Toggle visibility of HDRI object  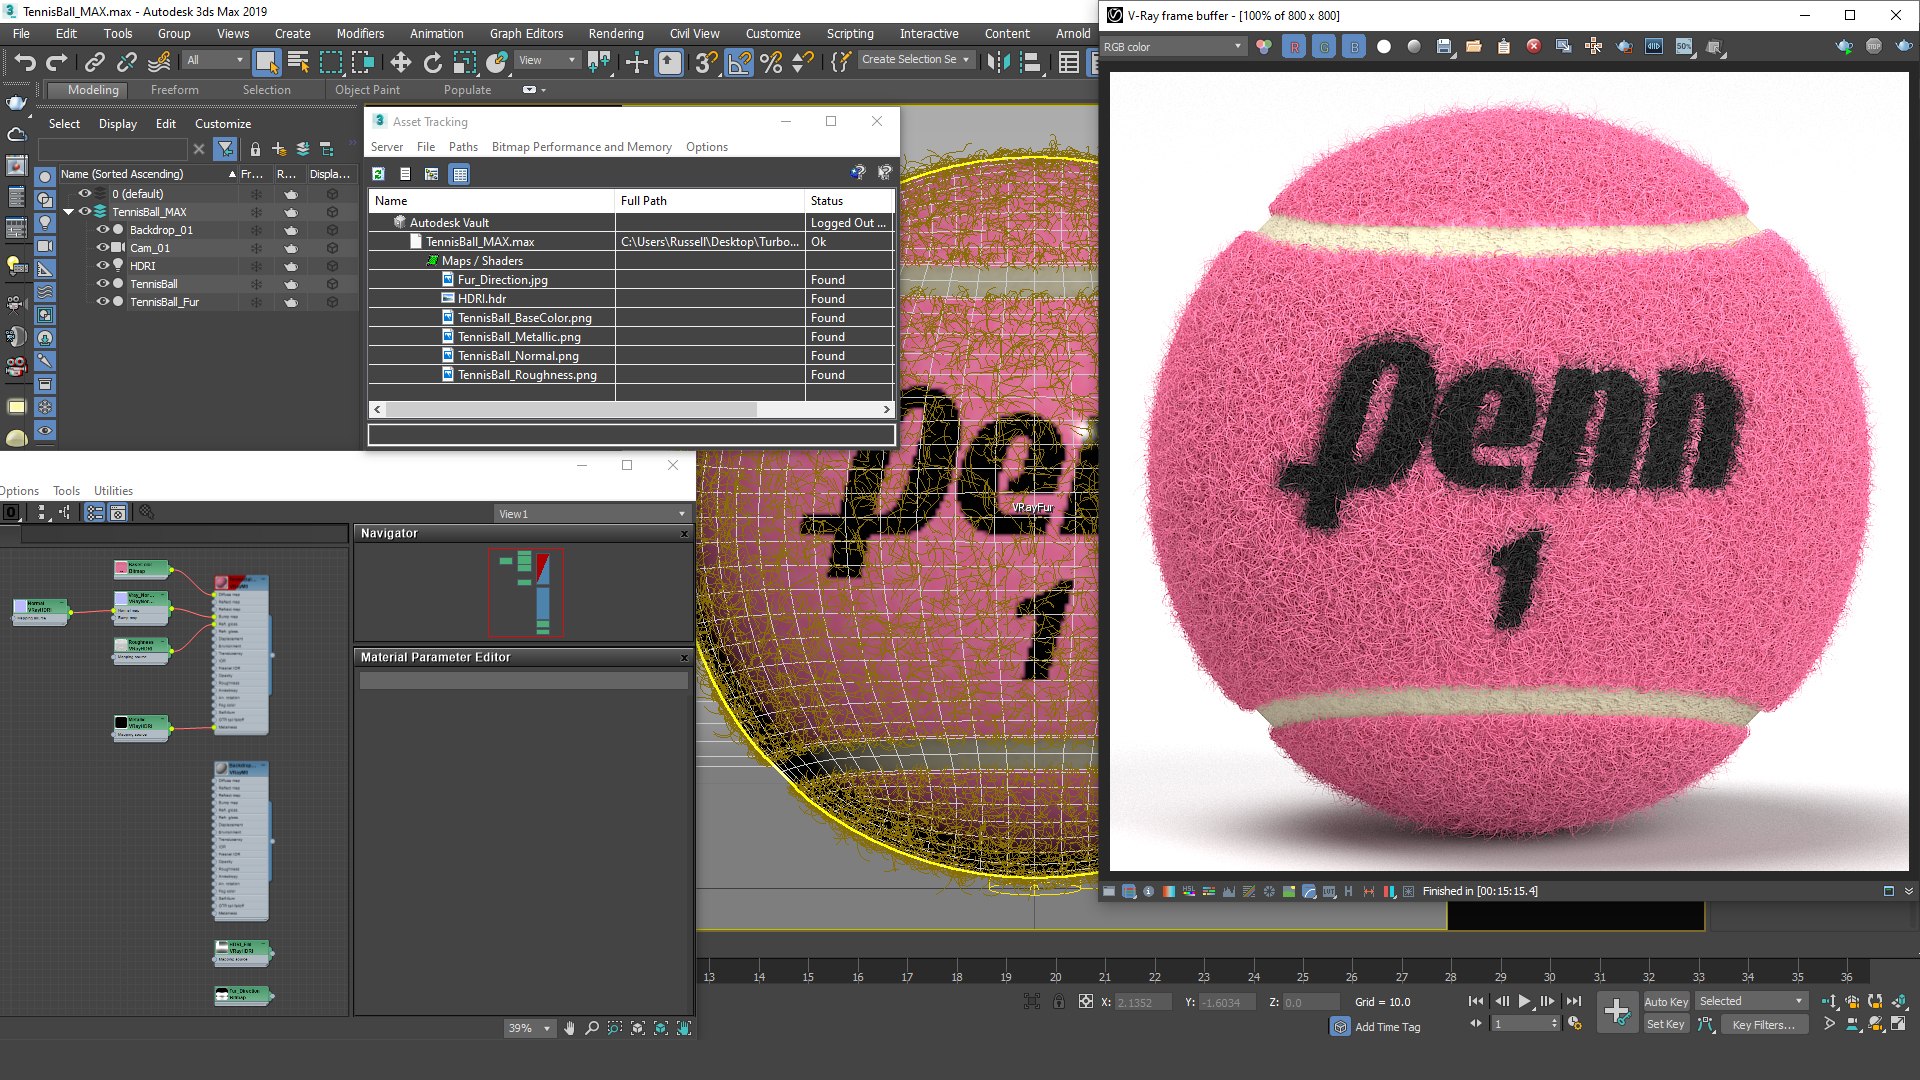[x=102, y=266]
